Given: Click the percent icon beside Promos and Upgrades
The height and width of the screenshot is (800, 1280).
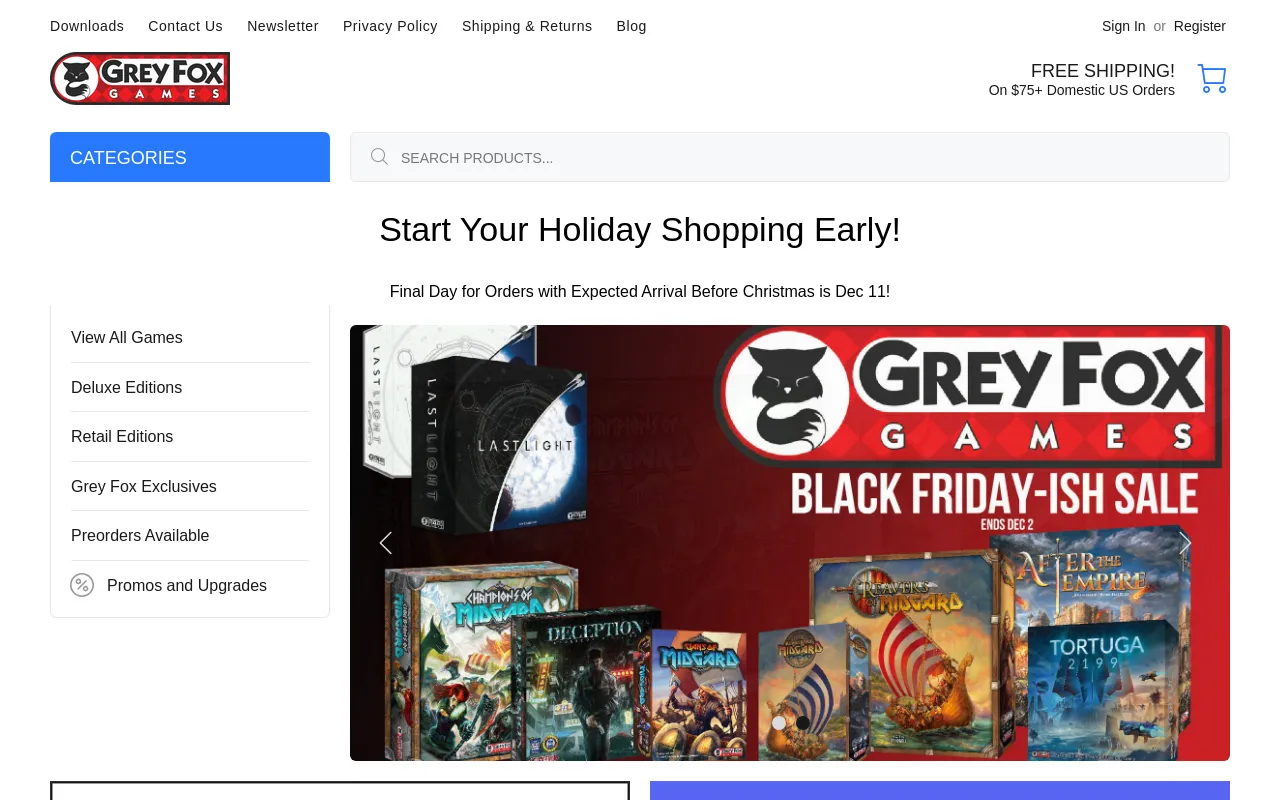Looking at the screenshot, I should click(82, 585).
